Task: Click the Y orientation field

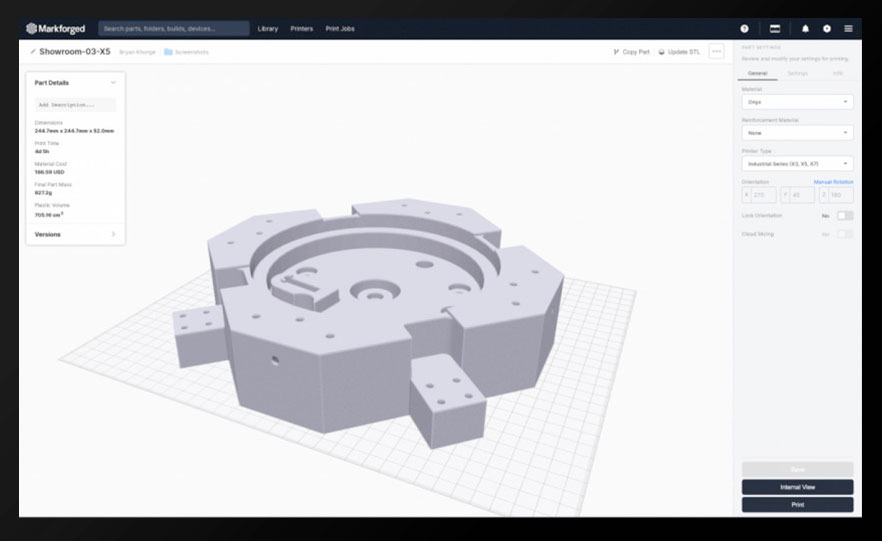Action: click(x=797, y=195)
